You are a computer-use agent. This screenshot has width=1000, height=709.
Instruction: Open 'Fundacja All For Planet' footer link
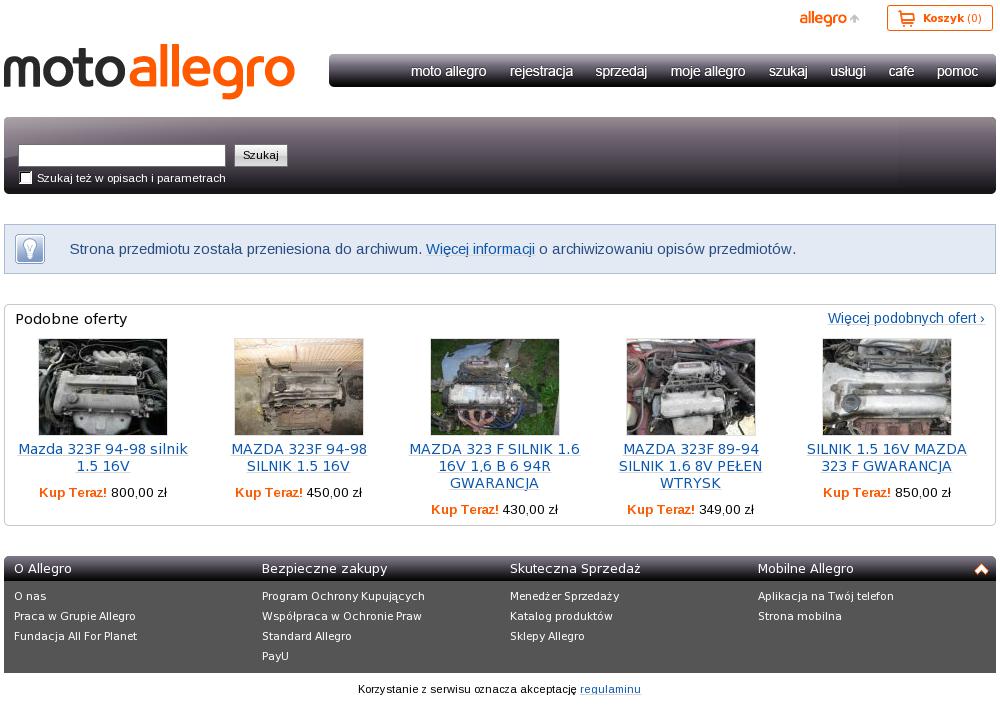(x=75, y=636)
